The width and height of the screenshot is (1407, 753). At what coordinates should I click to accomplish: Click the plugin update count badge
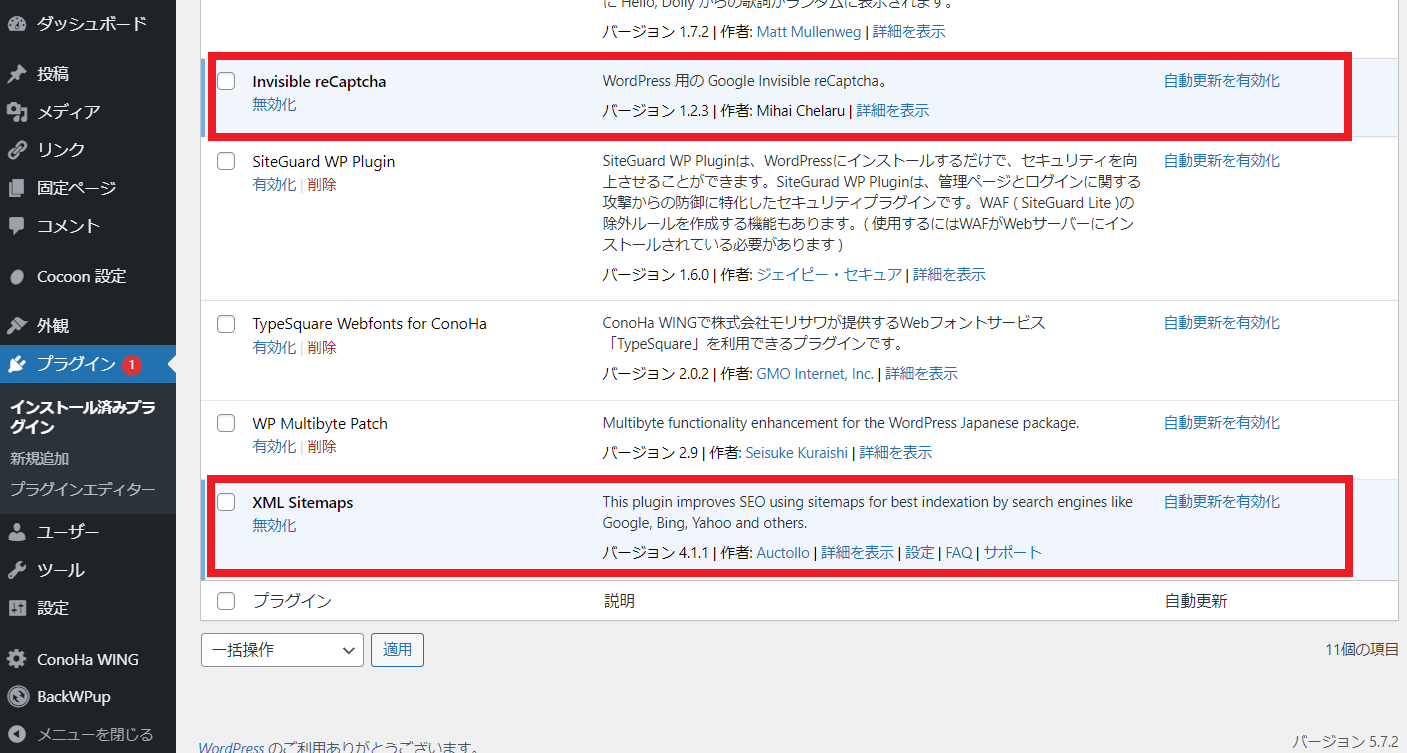click(x=131, y=365)
